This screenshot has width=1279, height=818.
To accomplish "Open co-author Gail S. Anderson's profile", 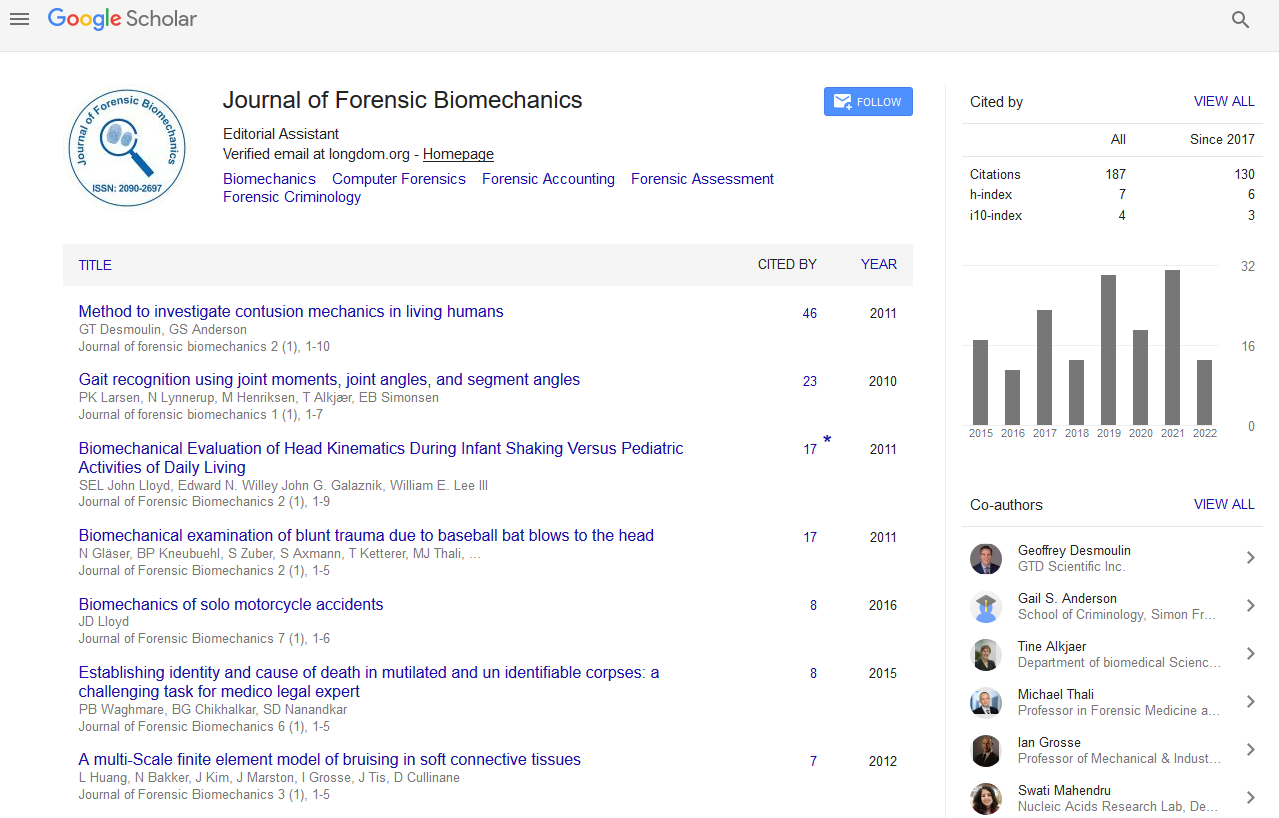I will [1067, 599].
